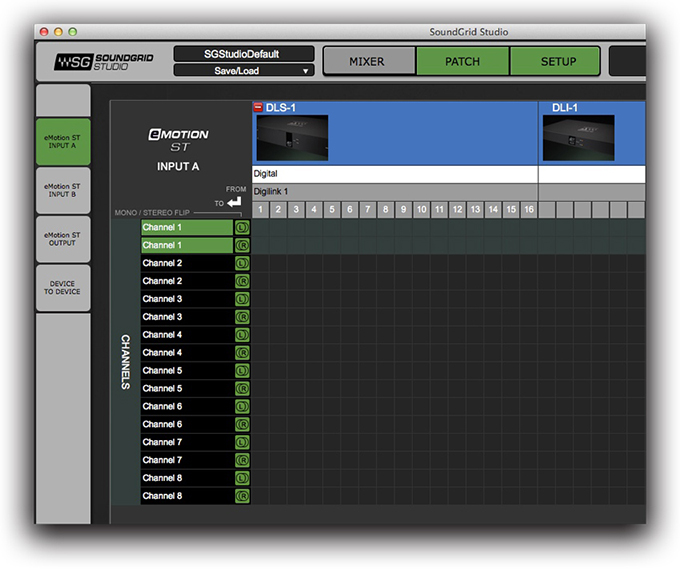Click the R flip icon for Channel 8

pyautogui.click(x=242, y=496)
